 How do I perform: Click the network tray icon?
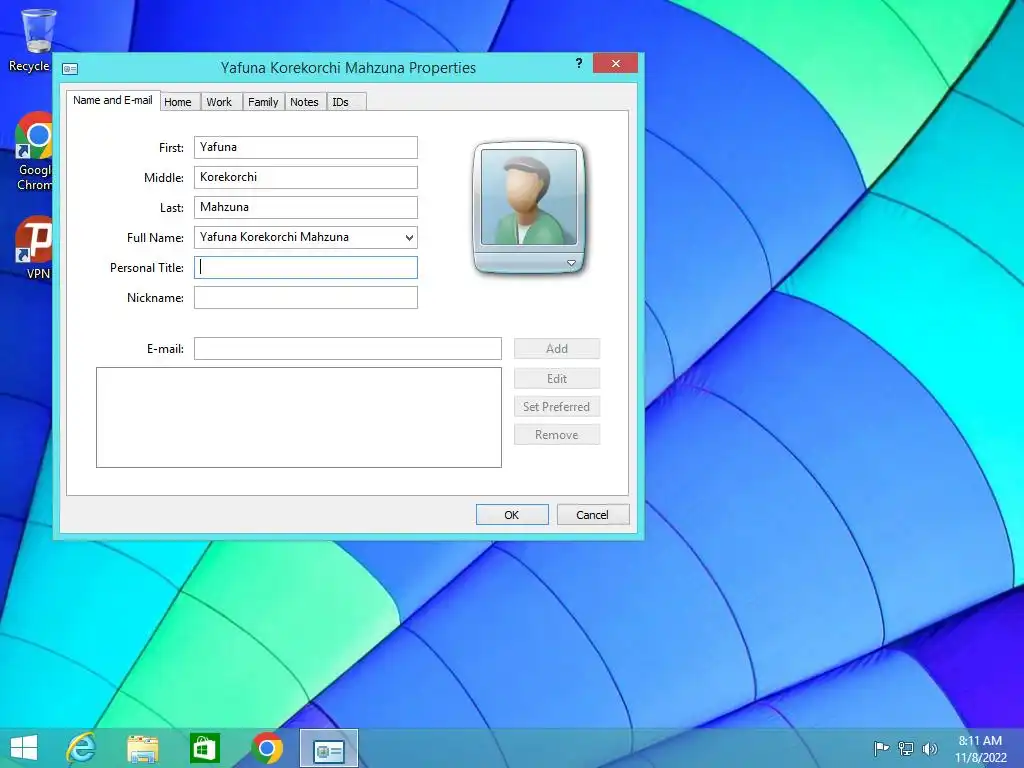(x=906, y=748)
